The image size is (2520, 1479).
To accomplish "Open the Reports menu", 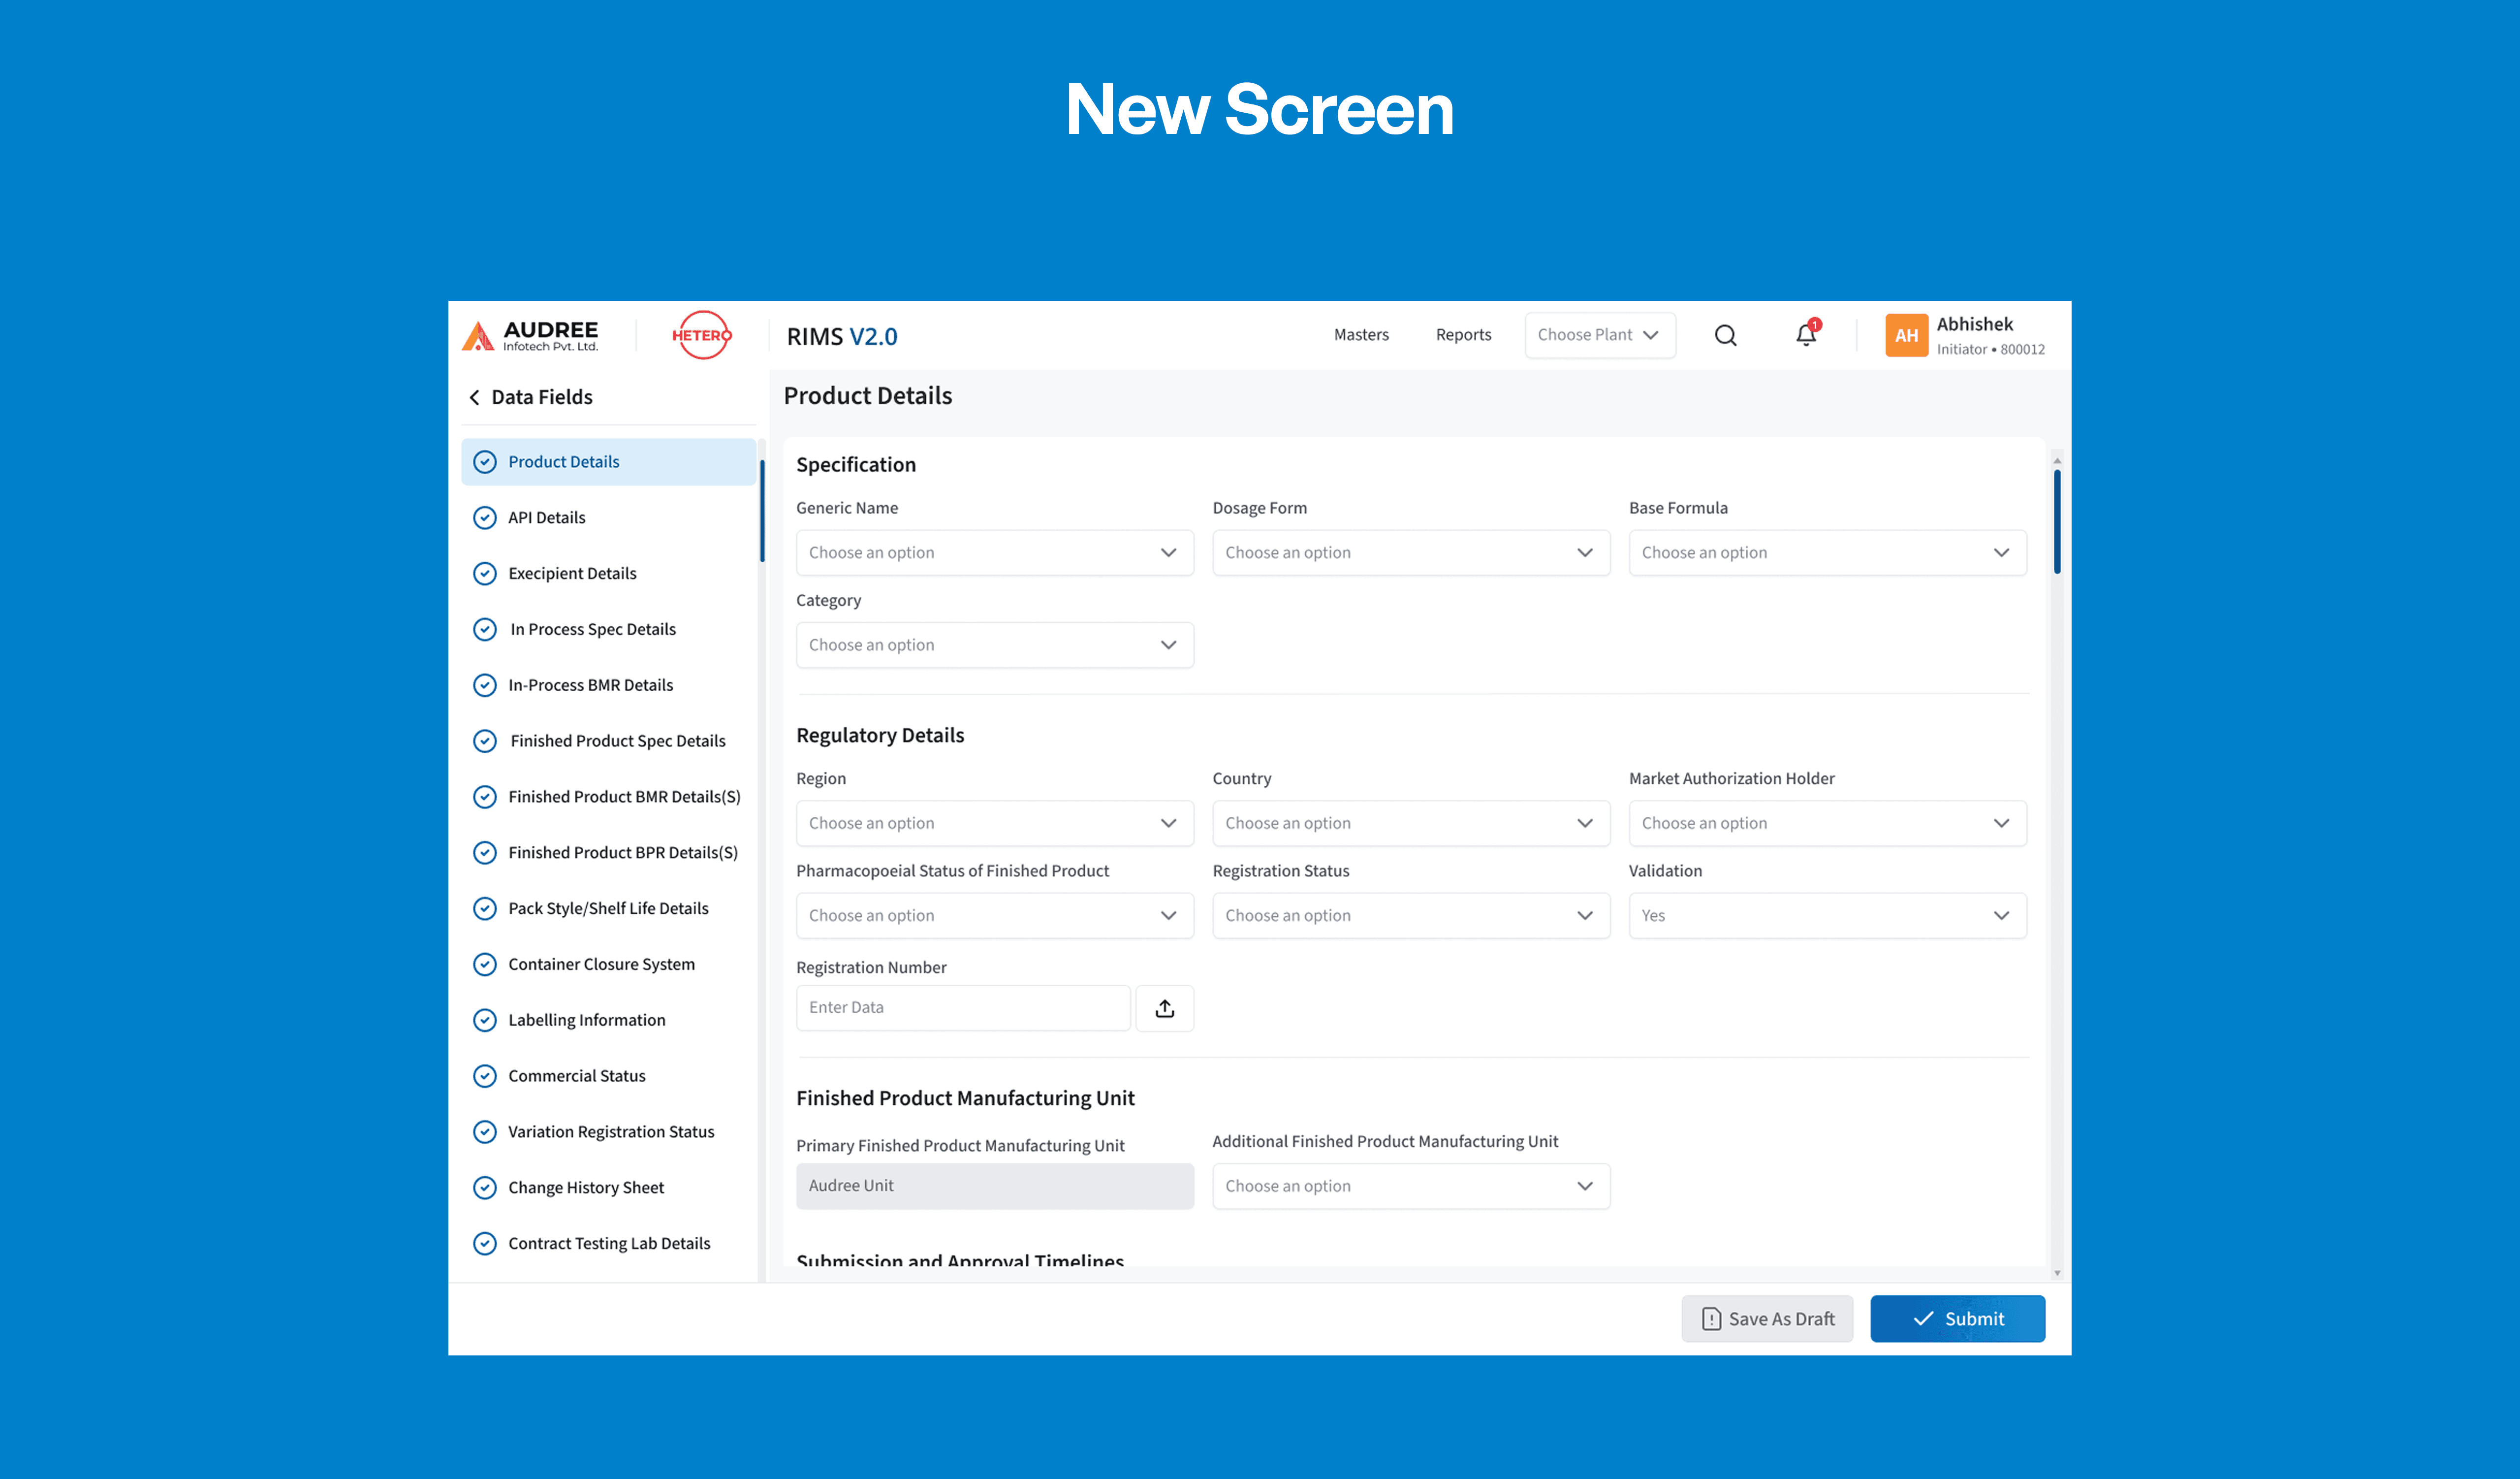I will click(x=1463, y=335).
